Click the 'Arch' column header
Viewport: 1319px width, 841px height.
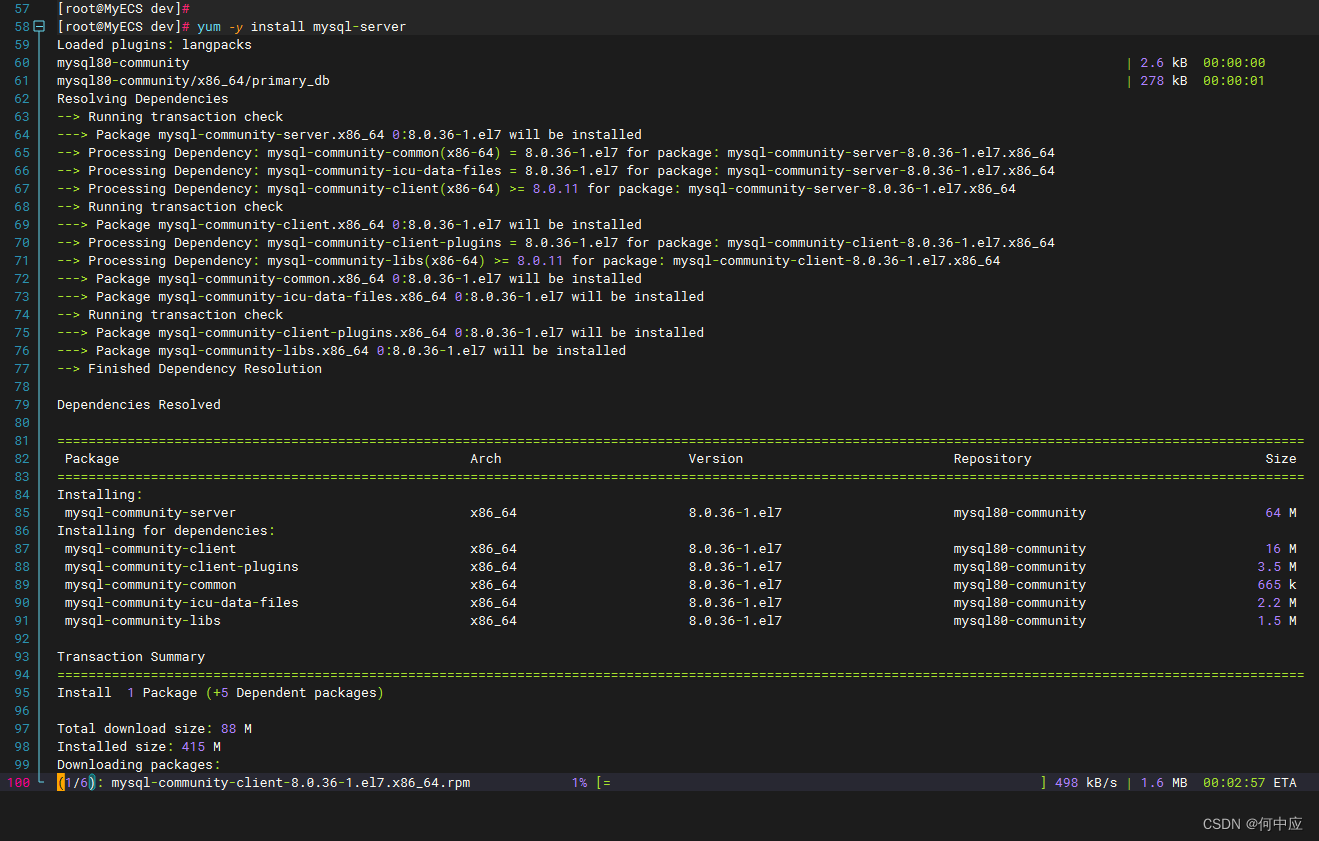486,459
